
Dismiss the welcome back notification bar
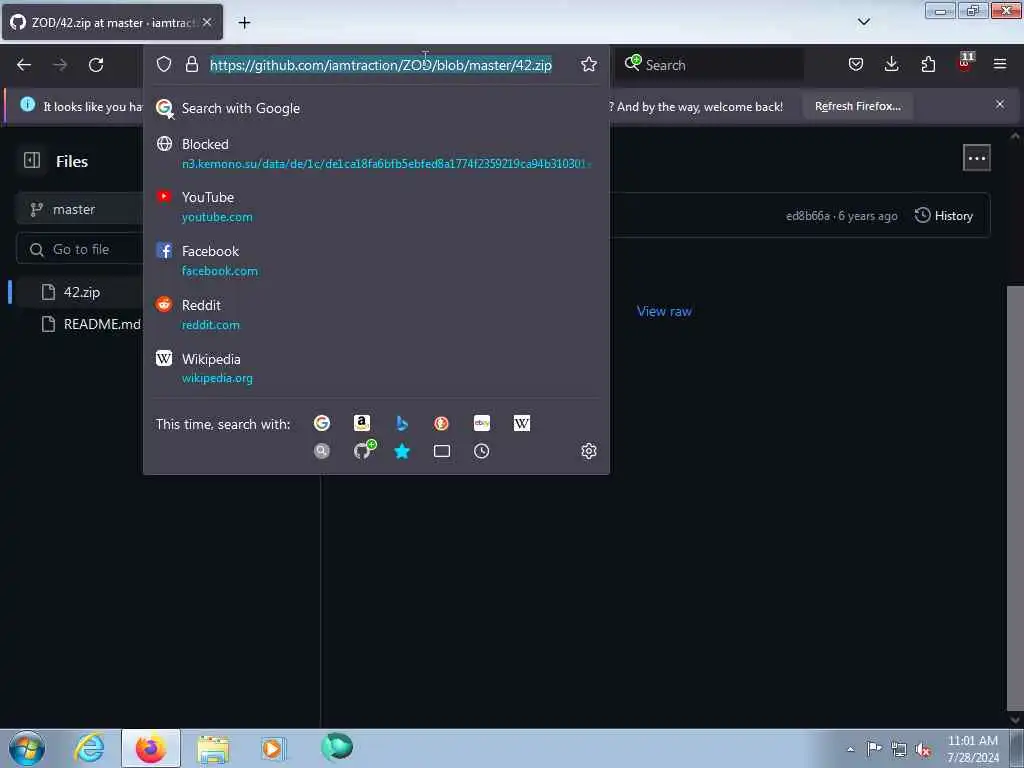click(x=999, y=104)
